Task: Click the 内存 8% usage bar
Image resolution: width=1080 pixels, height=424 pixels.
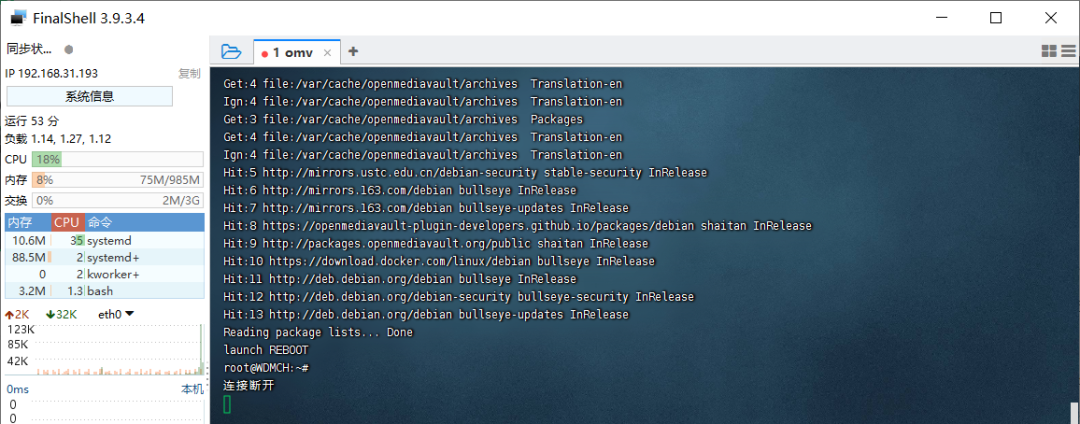Action: pos(118,180)
